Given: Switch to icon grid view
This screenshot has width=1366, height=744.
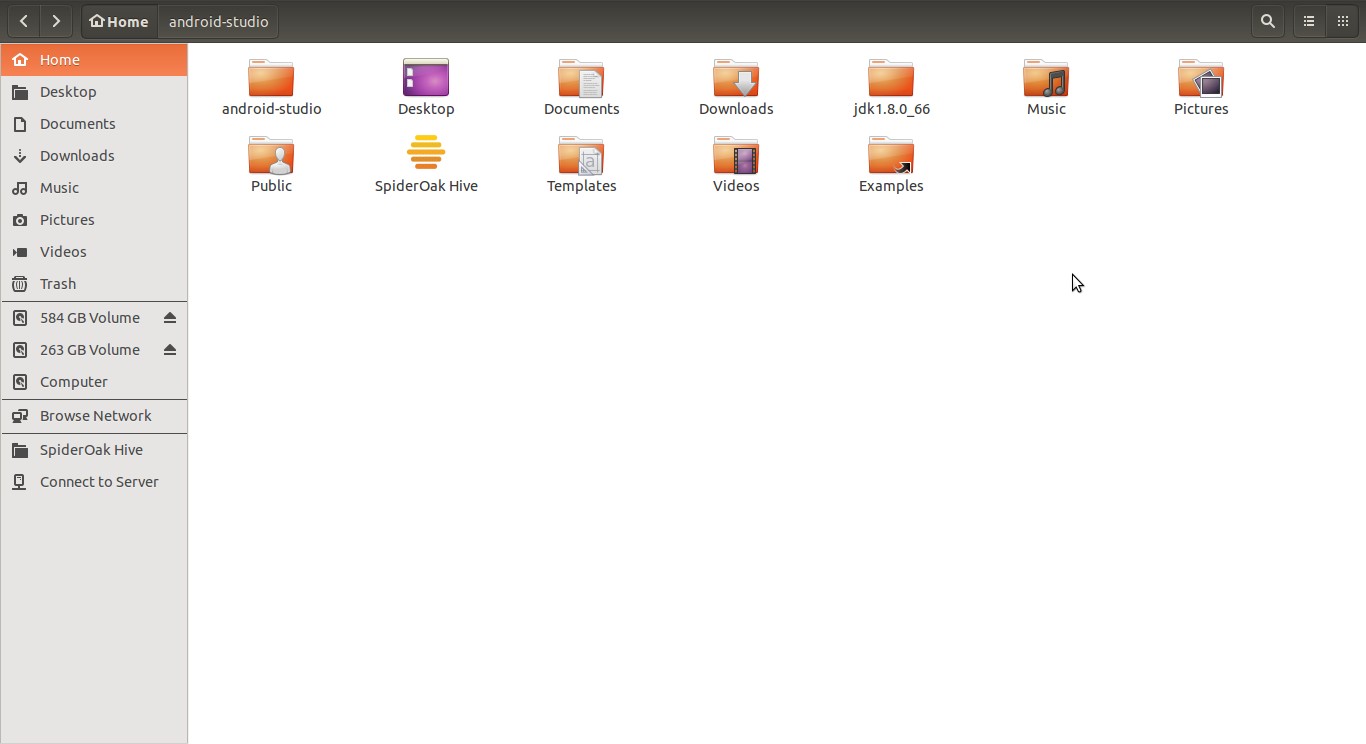Looking at the screenshot, I should point(1342,21).
